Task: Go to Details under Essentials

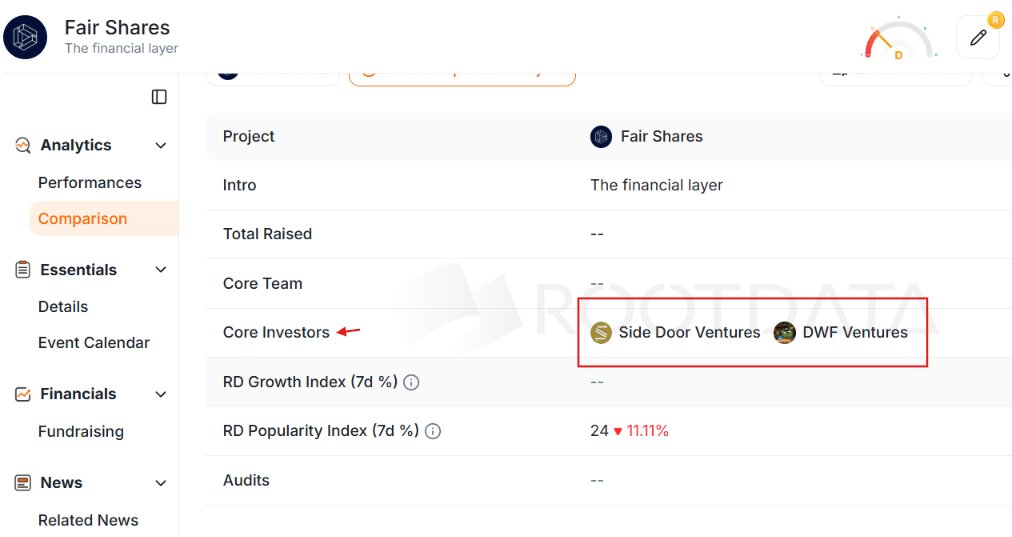Action: (x=63, y=307)
